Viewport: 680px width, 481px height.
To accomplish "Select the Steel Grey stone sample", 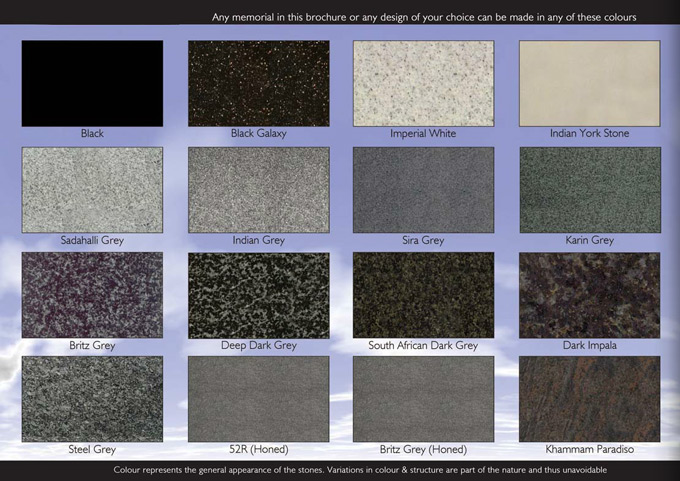I will (x=92, y=399).
